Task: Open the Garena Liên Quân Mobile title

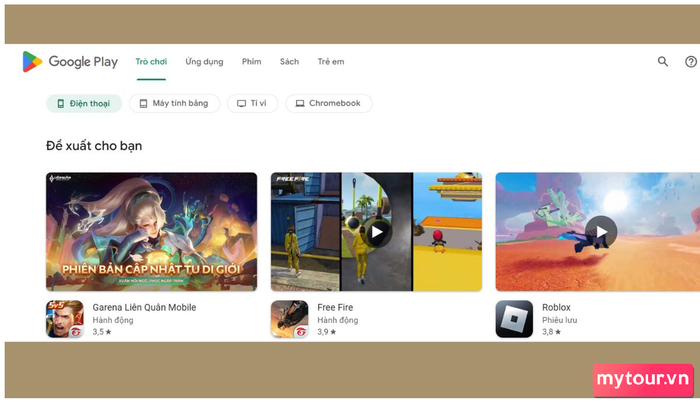Action: click(x=144, y=307)
